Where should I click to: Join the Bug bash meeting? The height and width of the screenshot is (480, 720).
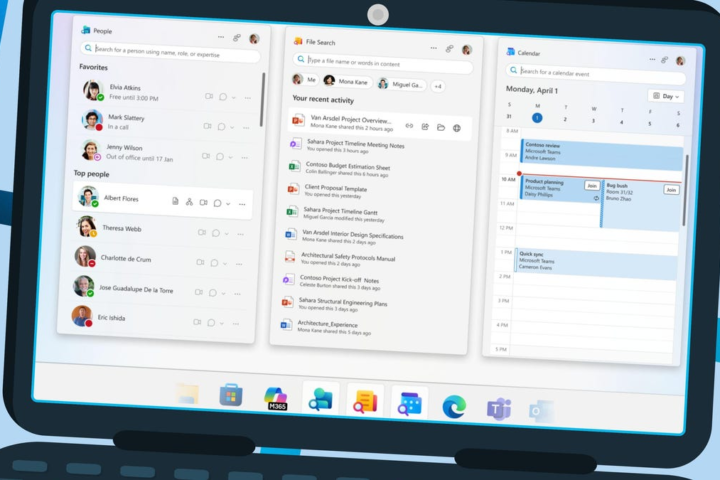click(x=671, y=189)
